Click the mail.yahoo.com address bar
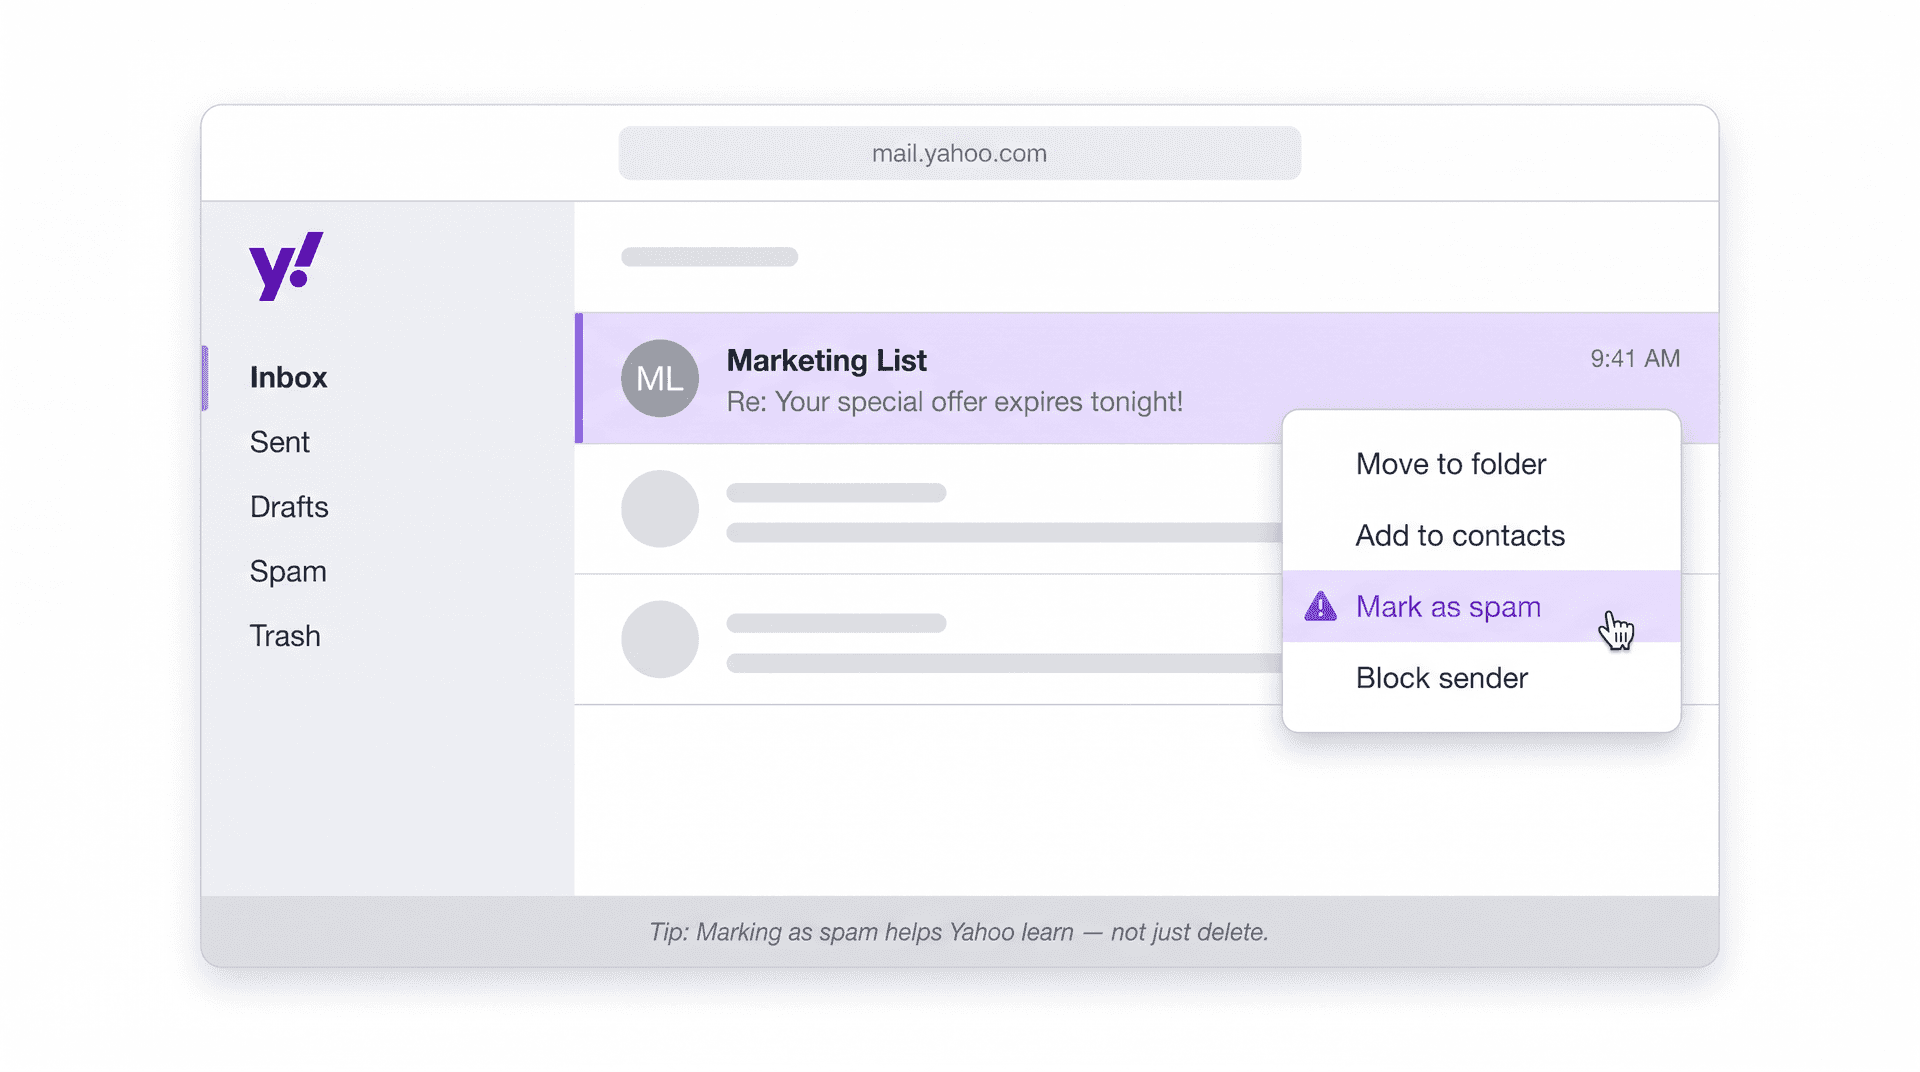 point(959,153)
